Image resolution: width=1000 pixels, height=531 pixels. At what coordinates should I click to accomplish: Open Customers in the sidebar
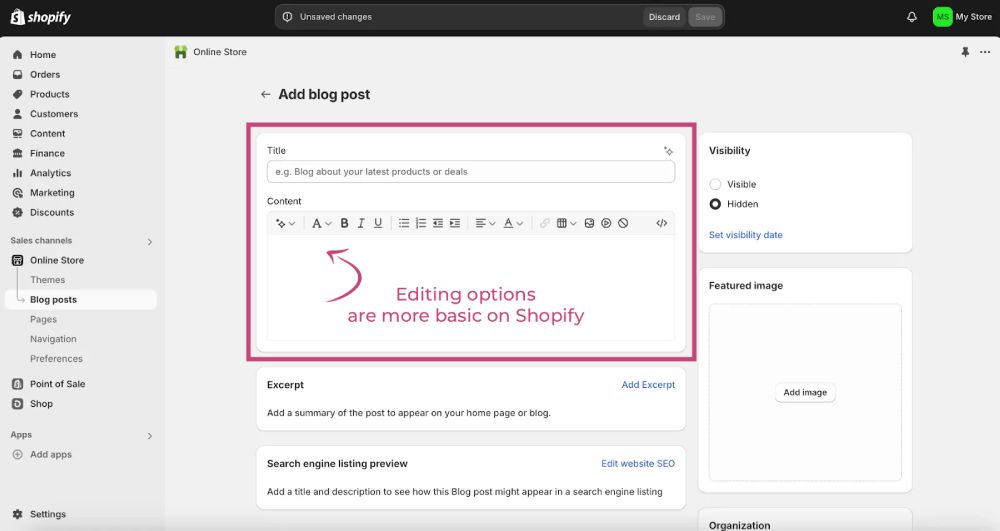coord(54,114)
